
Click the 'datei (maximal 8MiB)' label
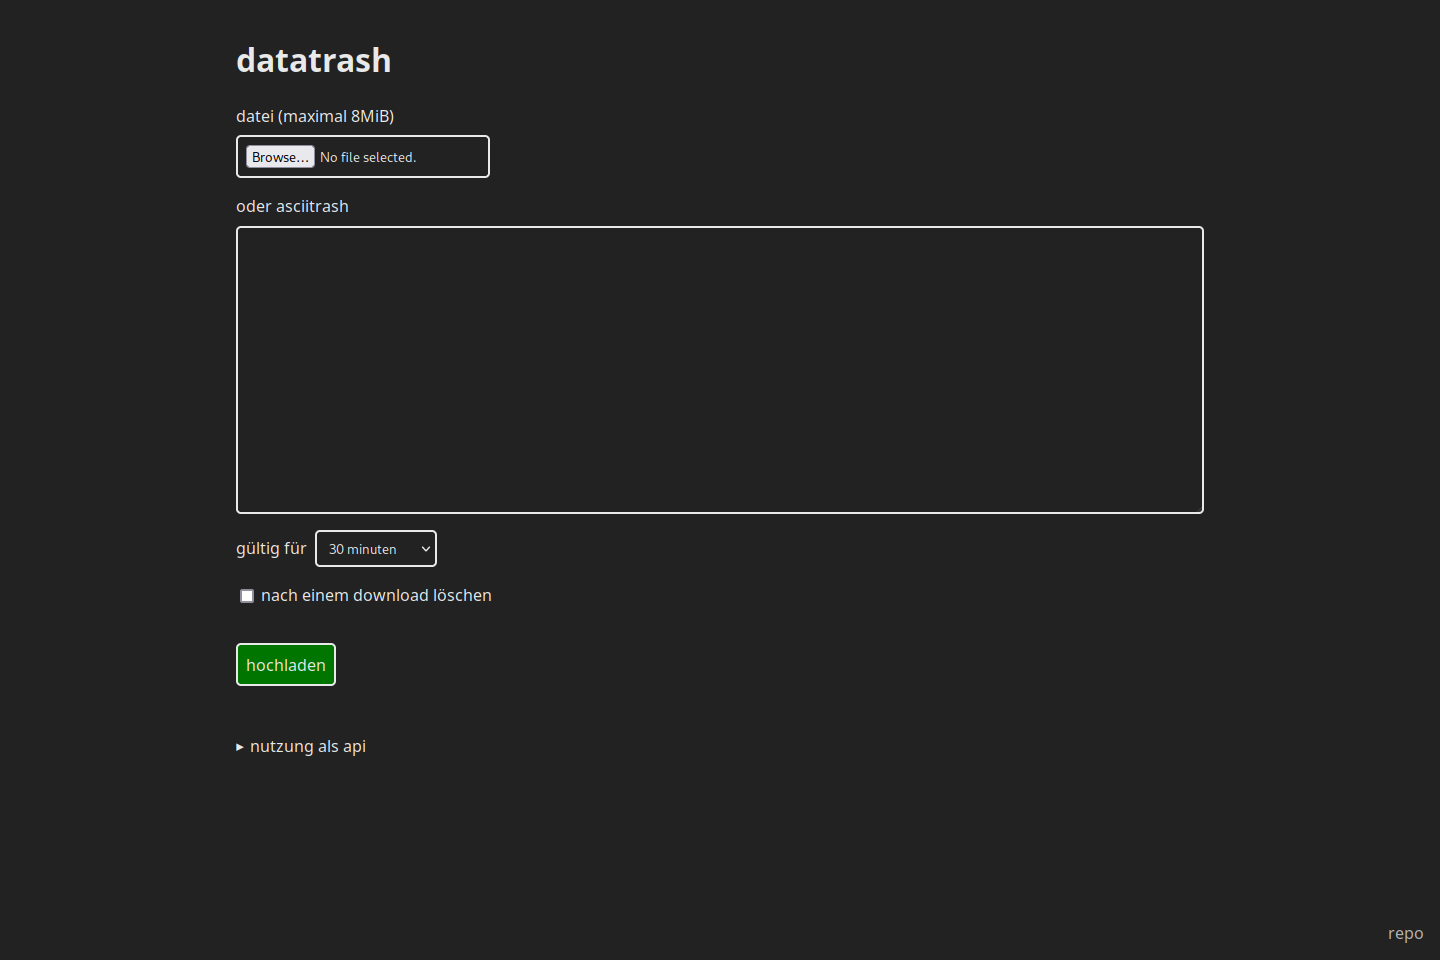pyautogui.click(x=315, y=116)
